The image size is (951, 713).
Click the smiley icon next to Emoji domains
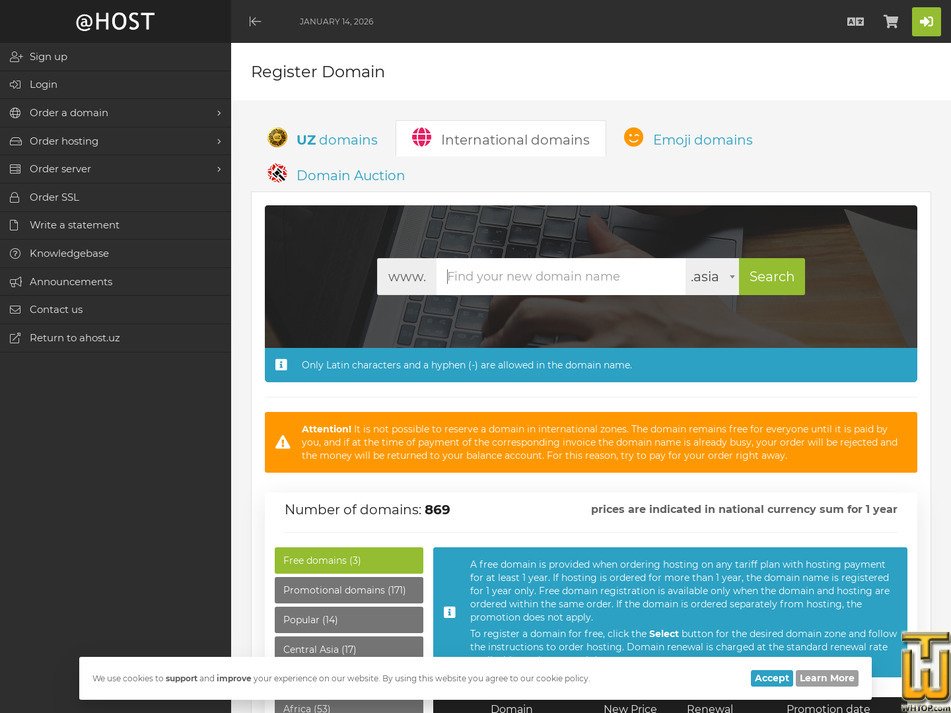coord(633,138)
